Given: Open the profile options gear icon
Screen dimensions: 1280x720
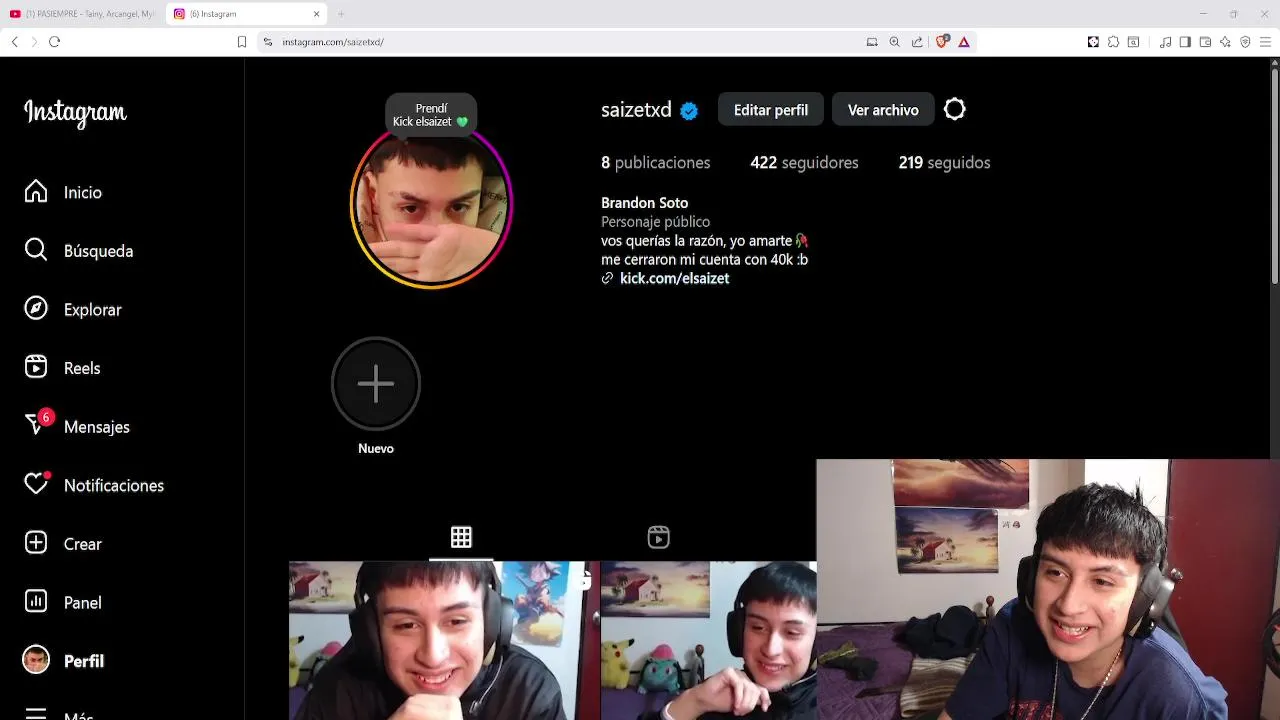Looking at the screenshot, I should tap(955, 109).
